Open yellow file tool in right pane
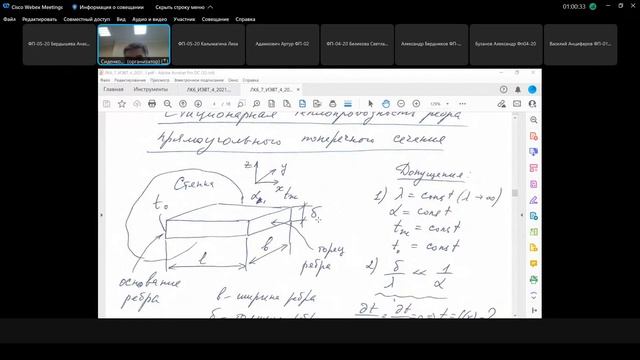Screen dimensions: 640x360 click(533, 248)
